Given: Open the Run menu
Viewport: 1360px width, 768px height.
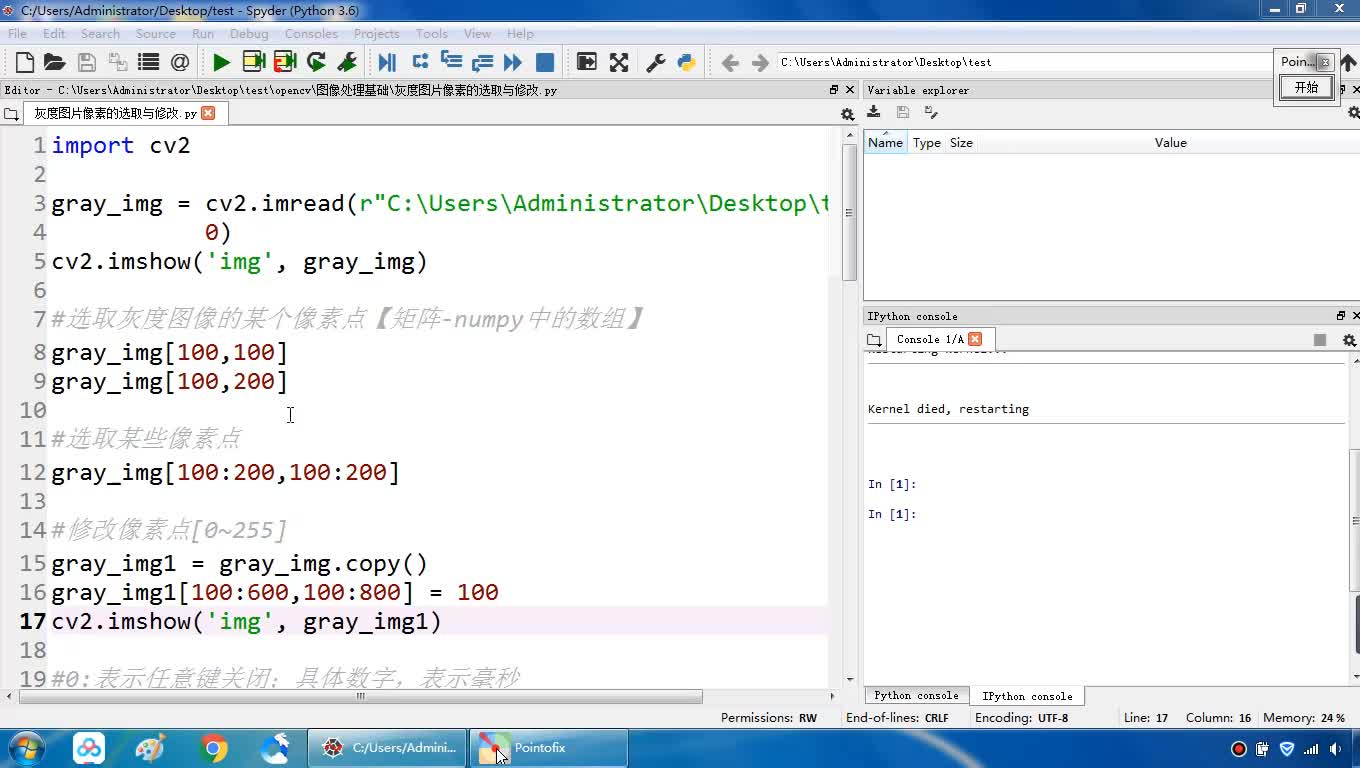Looking at the screenshot, I should (203, 33).
